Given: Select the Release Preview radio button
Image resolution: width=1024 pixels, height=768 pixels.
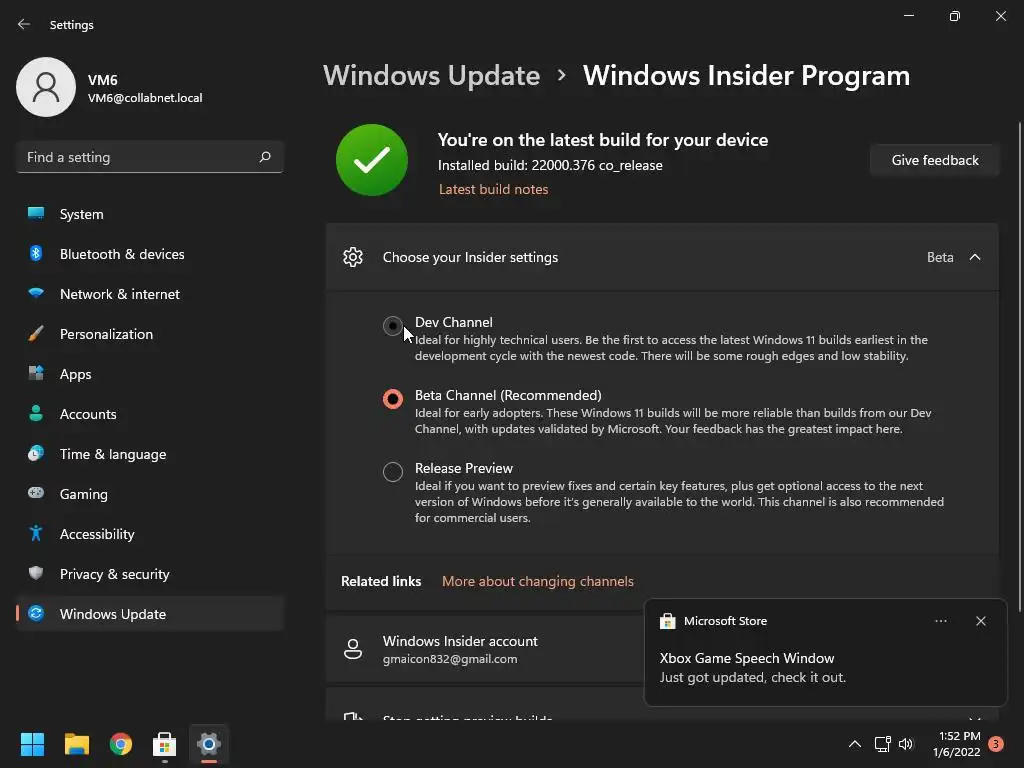Looking at the screenshot, I should 392,472.
